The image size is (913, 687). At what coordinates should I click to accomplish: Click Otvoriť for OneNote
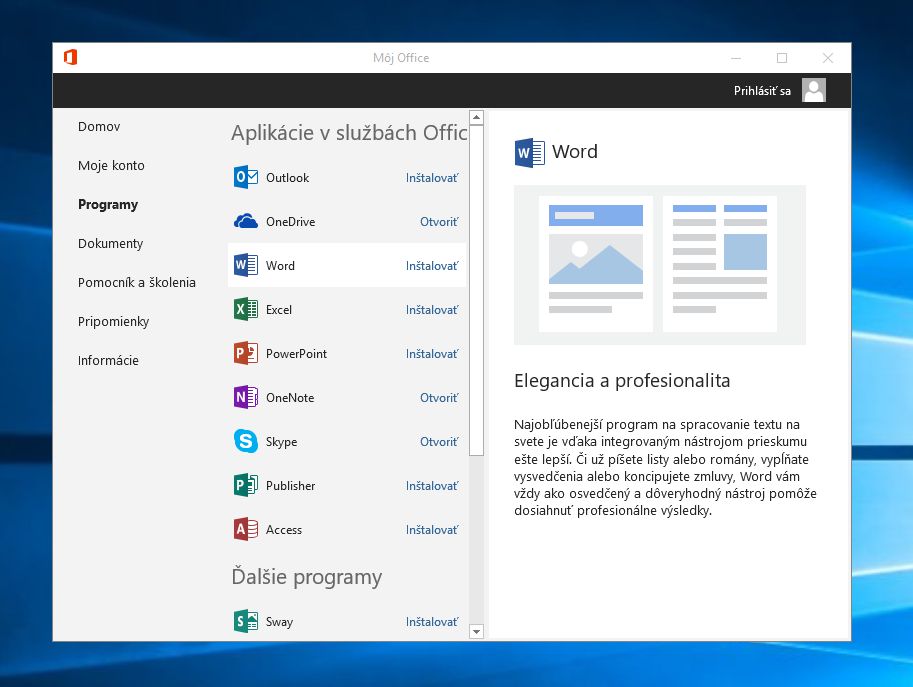pyautogui.click(x=439, y=398)
